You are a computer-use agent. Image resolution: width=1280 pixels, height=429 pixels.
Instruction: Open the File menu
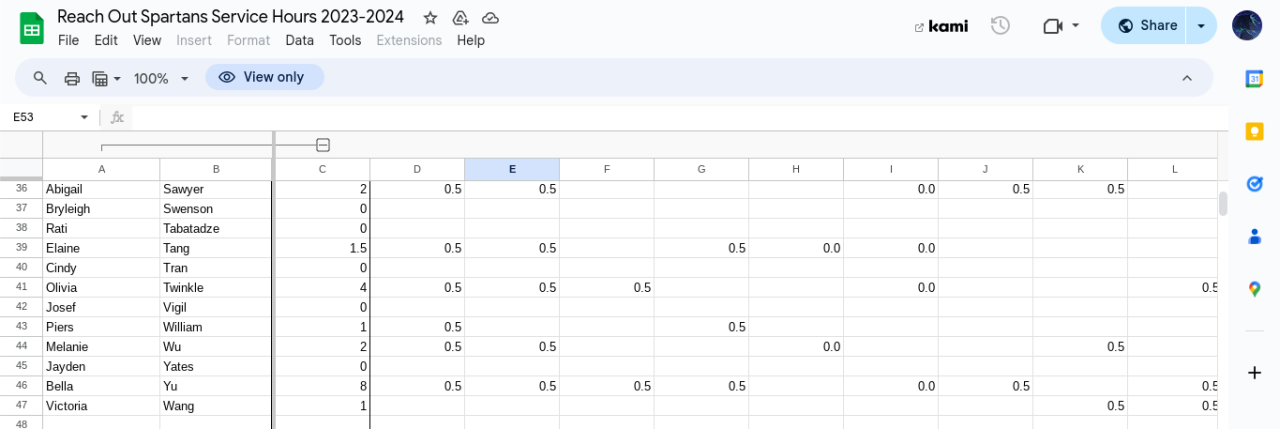(68, 40)
